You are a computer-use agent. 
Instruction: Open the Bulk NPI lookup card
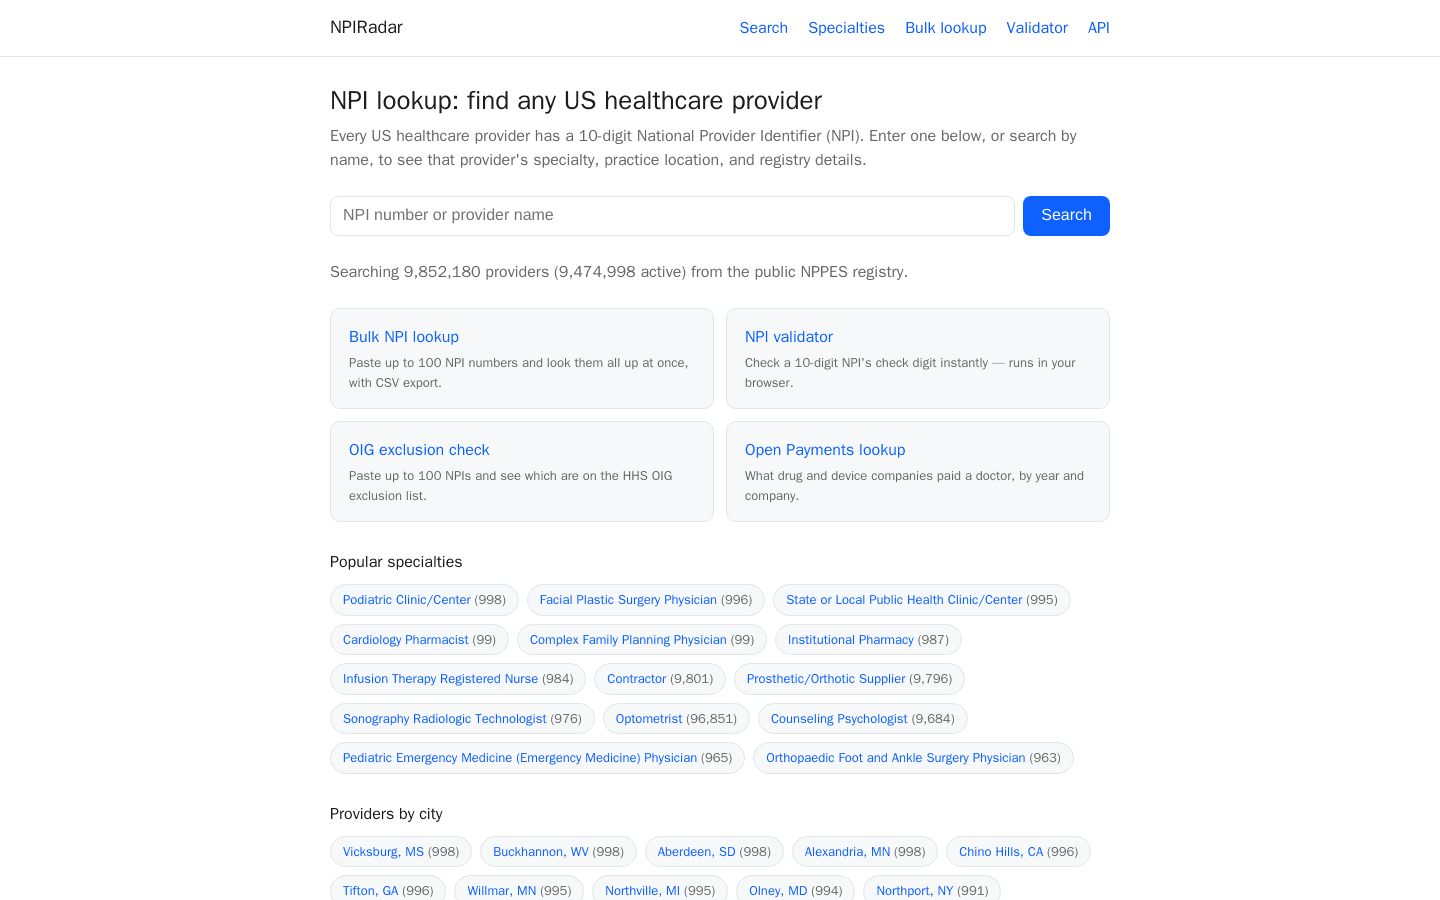pyautogui.click(x=522, y=358)
